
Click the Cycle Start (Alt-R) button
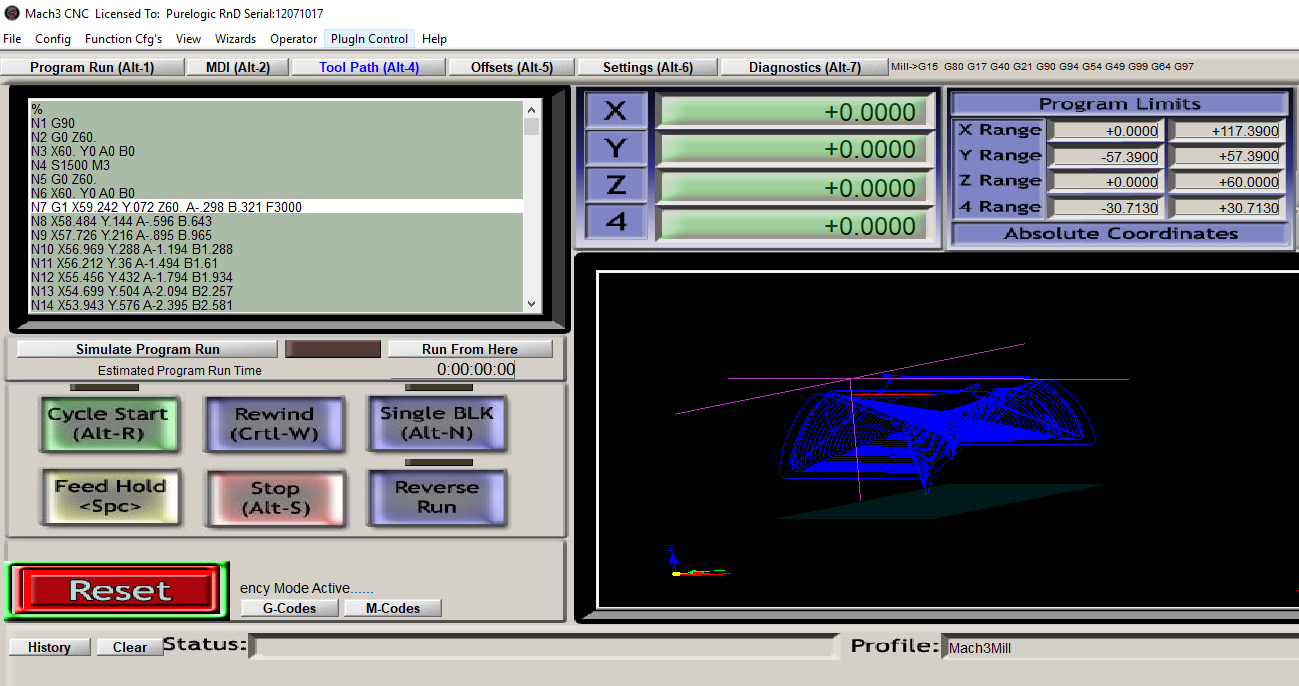point(108,424)
